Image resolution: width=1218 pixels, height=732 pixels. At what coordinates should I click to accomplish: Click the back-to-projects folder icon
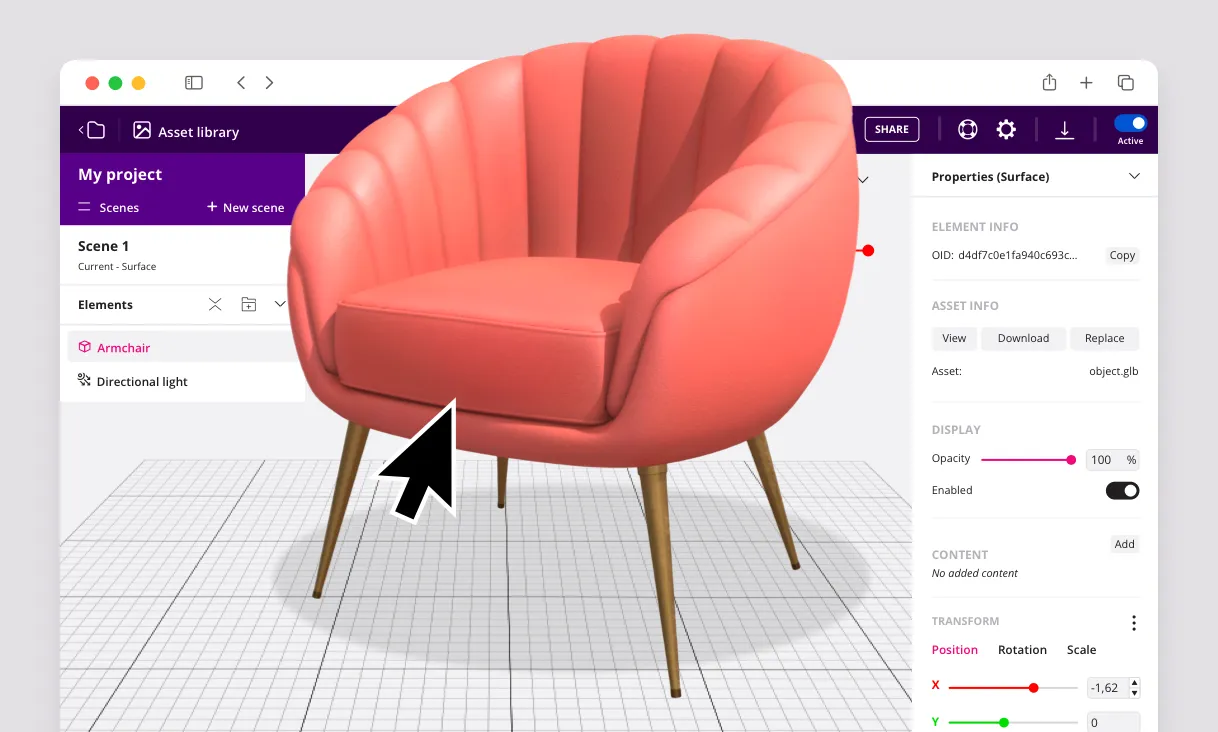pyautogui.click(x=92, y=130)
